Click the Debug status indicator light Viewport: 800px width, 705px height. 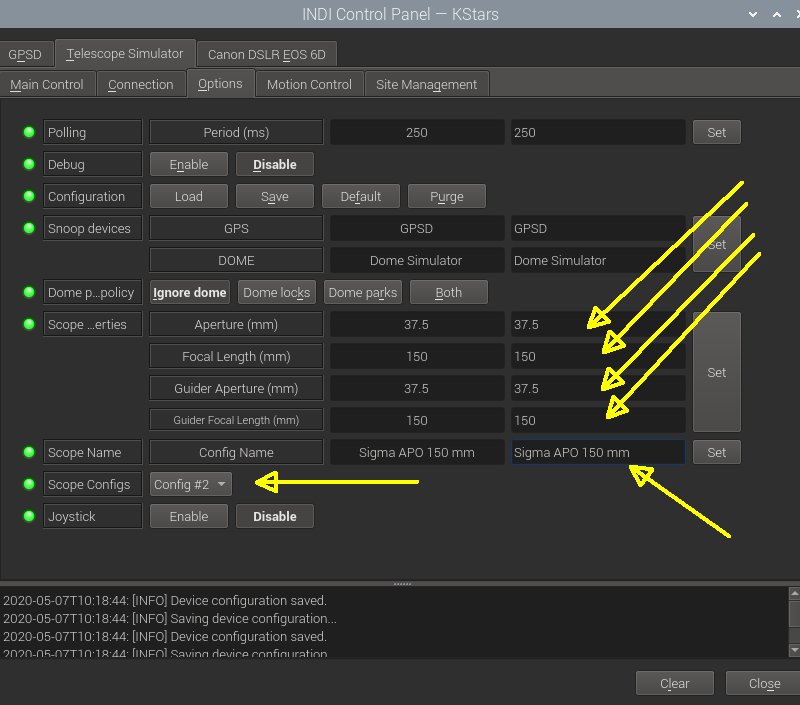point(29,164)
